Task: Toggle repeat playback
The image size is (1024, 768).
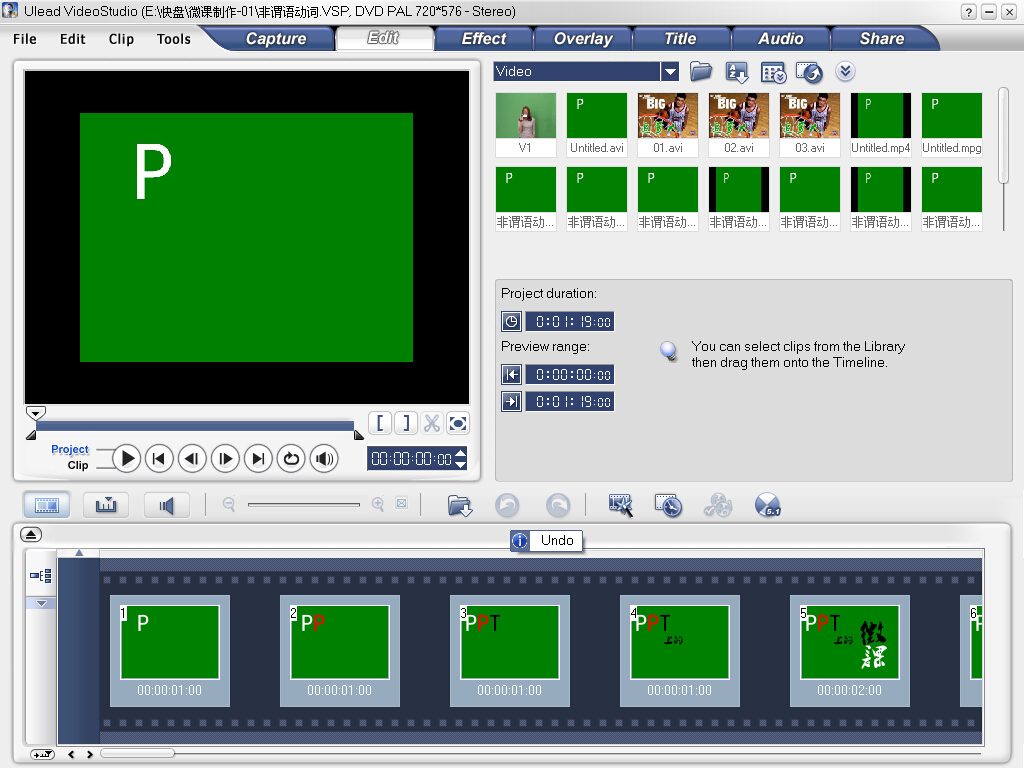Action: pyautogui.click(x=291, y=458)
